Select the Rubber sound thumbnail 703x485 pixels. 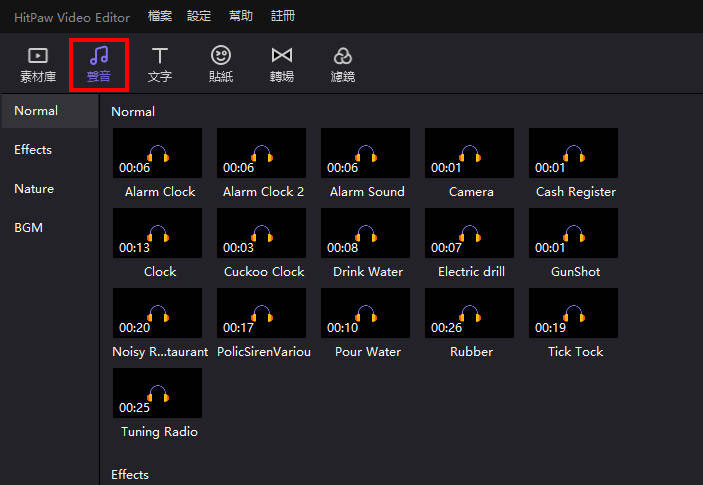coord(469,313)
